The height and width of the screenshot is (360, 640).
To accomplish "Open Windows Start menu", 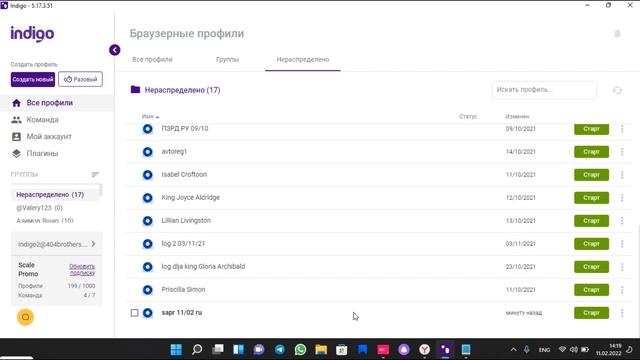I will [176, 349].
